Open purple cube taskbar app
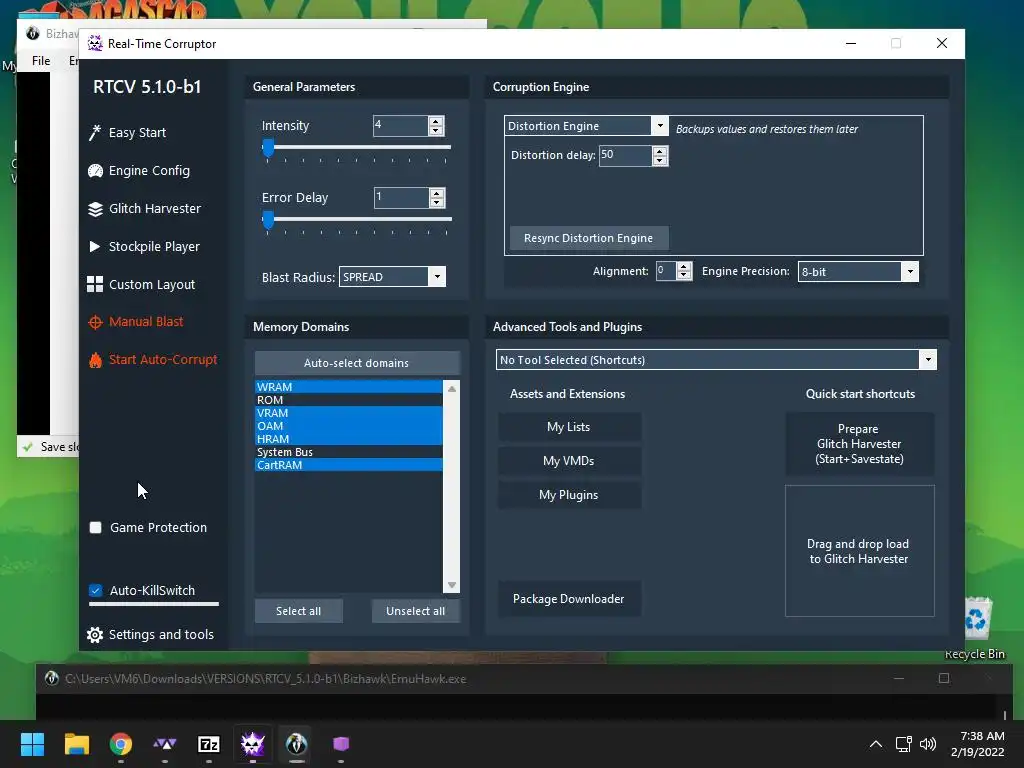 click(341, 744)
